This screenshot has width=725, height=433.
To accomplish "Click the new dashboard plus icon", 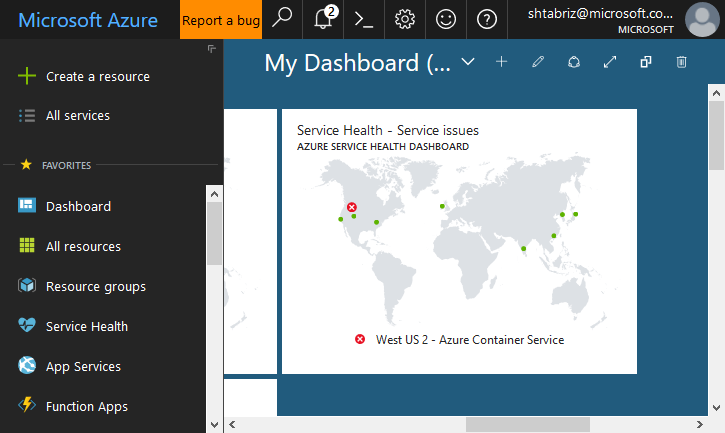I will 502,62.
